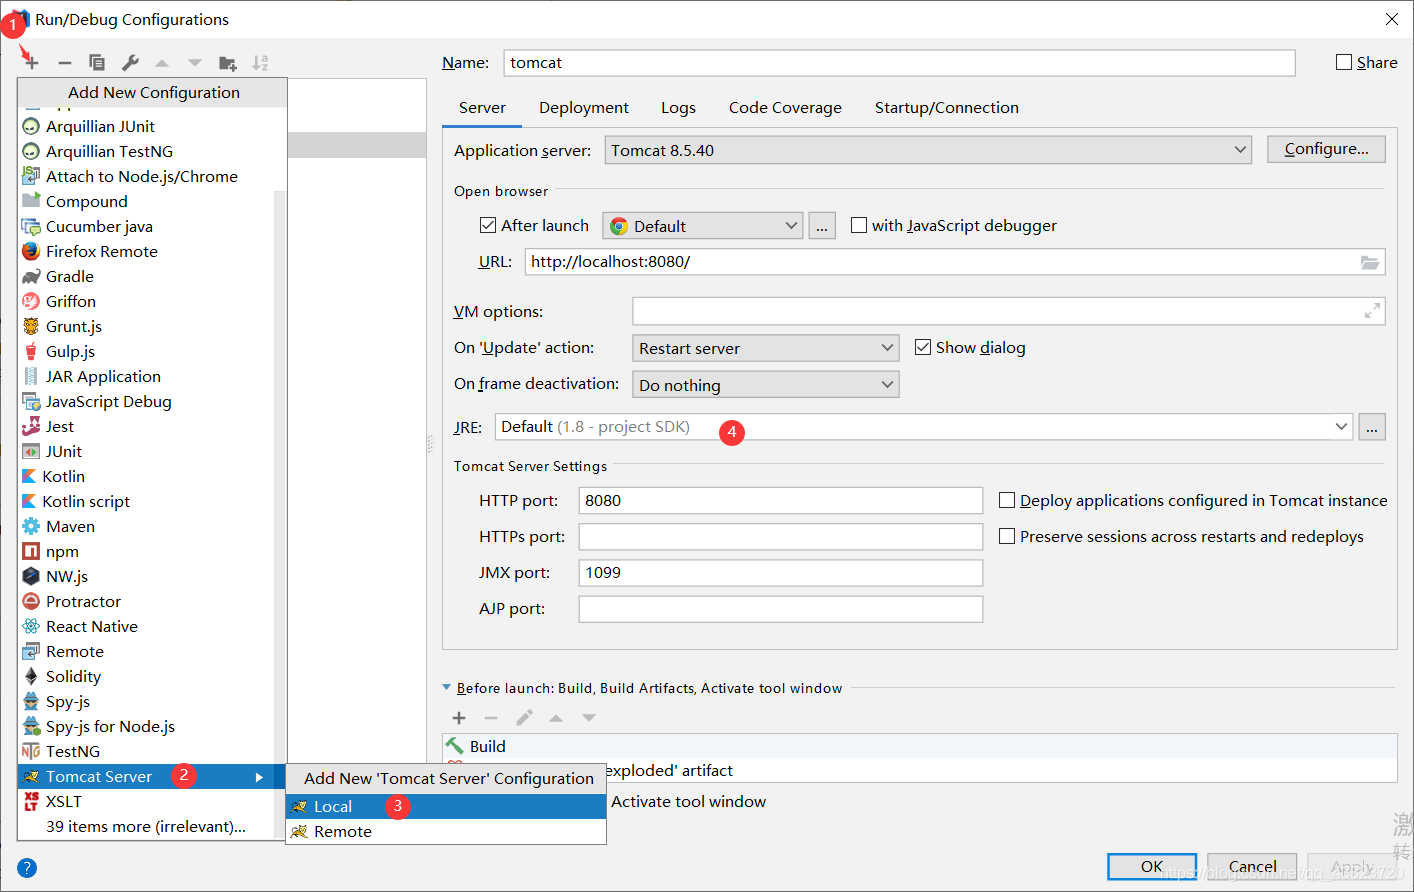Viewport: 1414px width, 892px height.
Task: Open the Application server dropdown
Action: click(928, 151)
